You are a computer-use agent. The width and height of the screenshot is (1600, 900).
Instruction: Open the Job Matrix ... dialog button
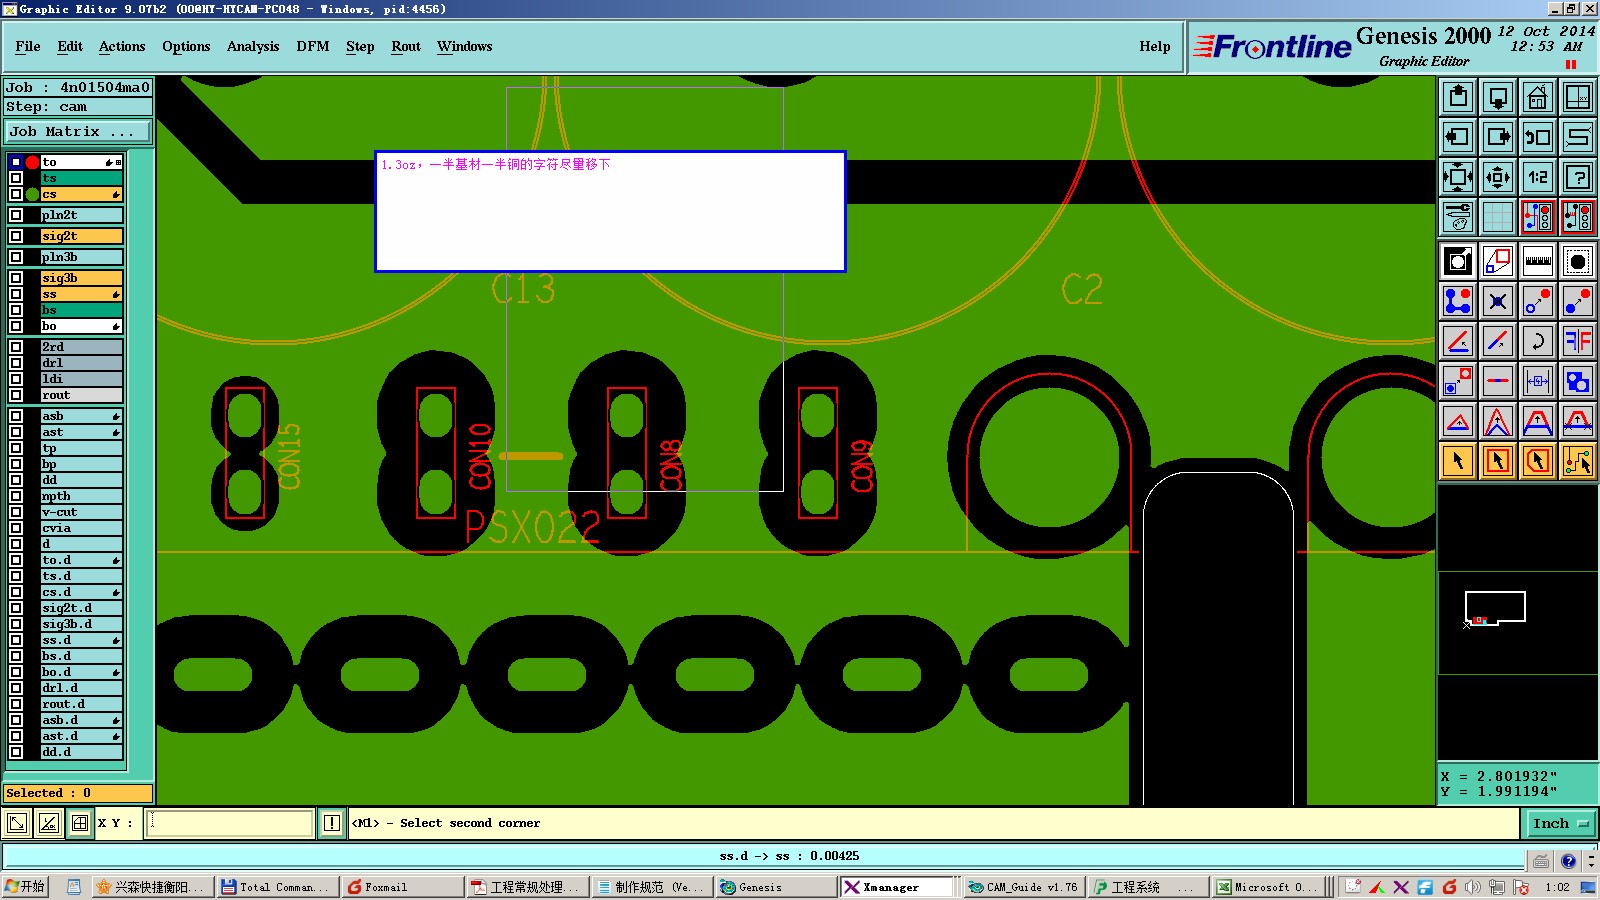click(78, 131)
